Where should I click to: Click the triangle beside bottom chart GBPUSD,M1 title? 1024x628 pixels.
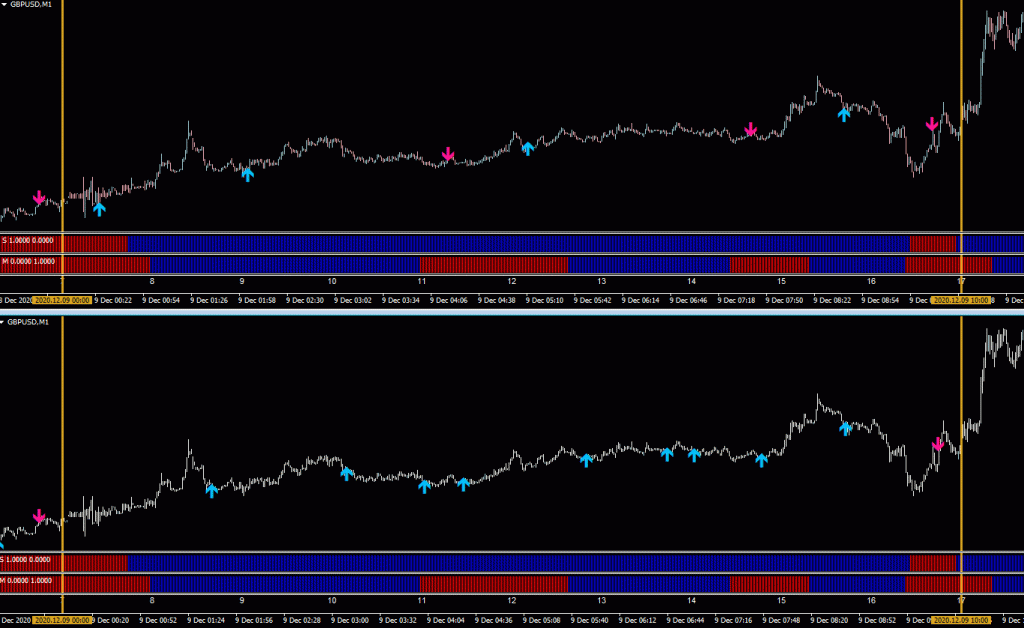3,322
